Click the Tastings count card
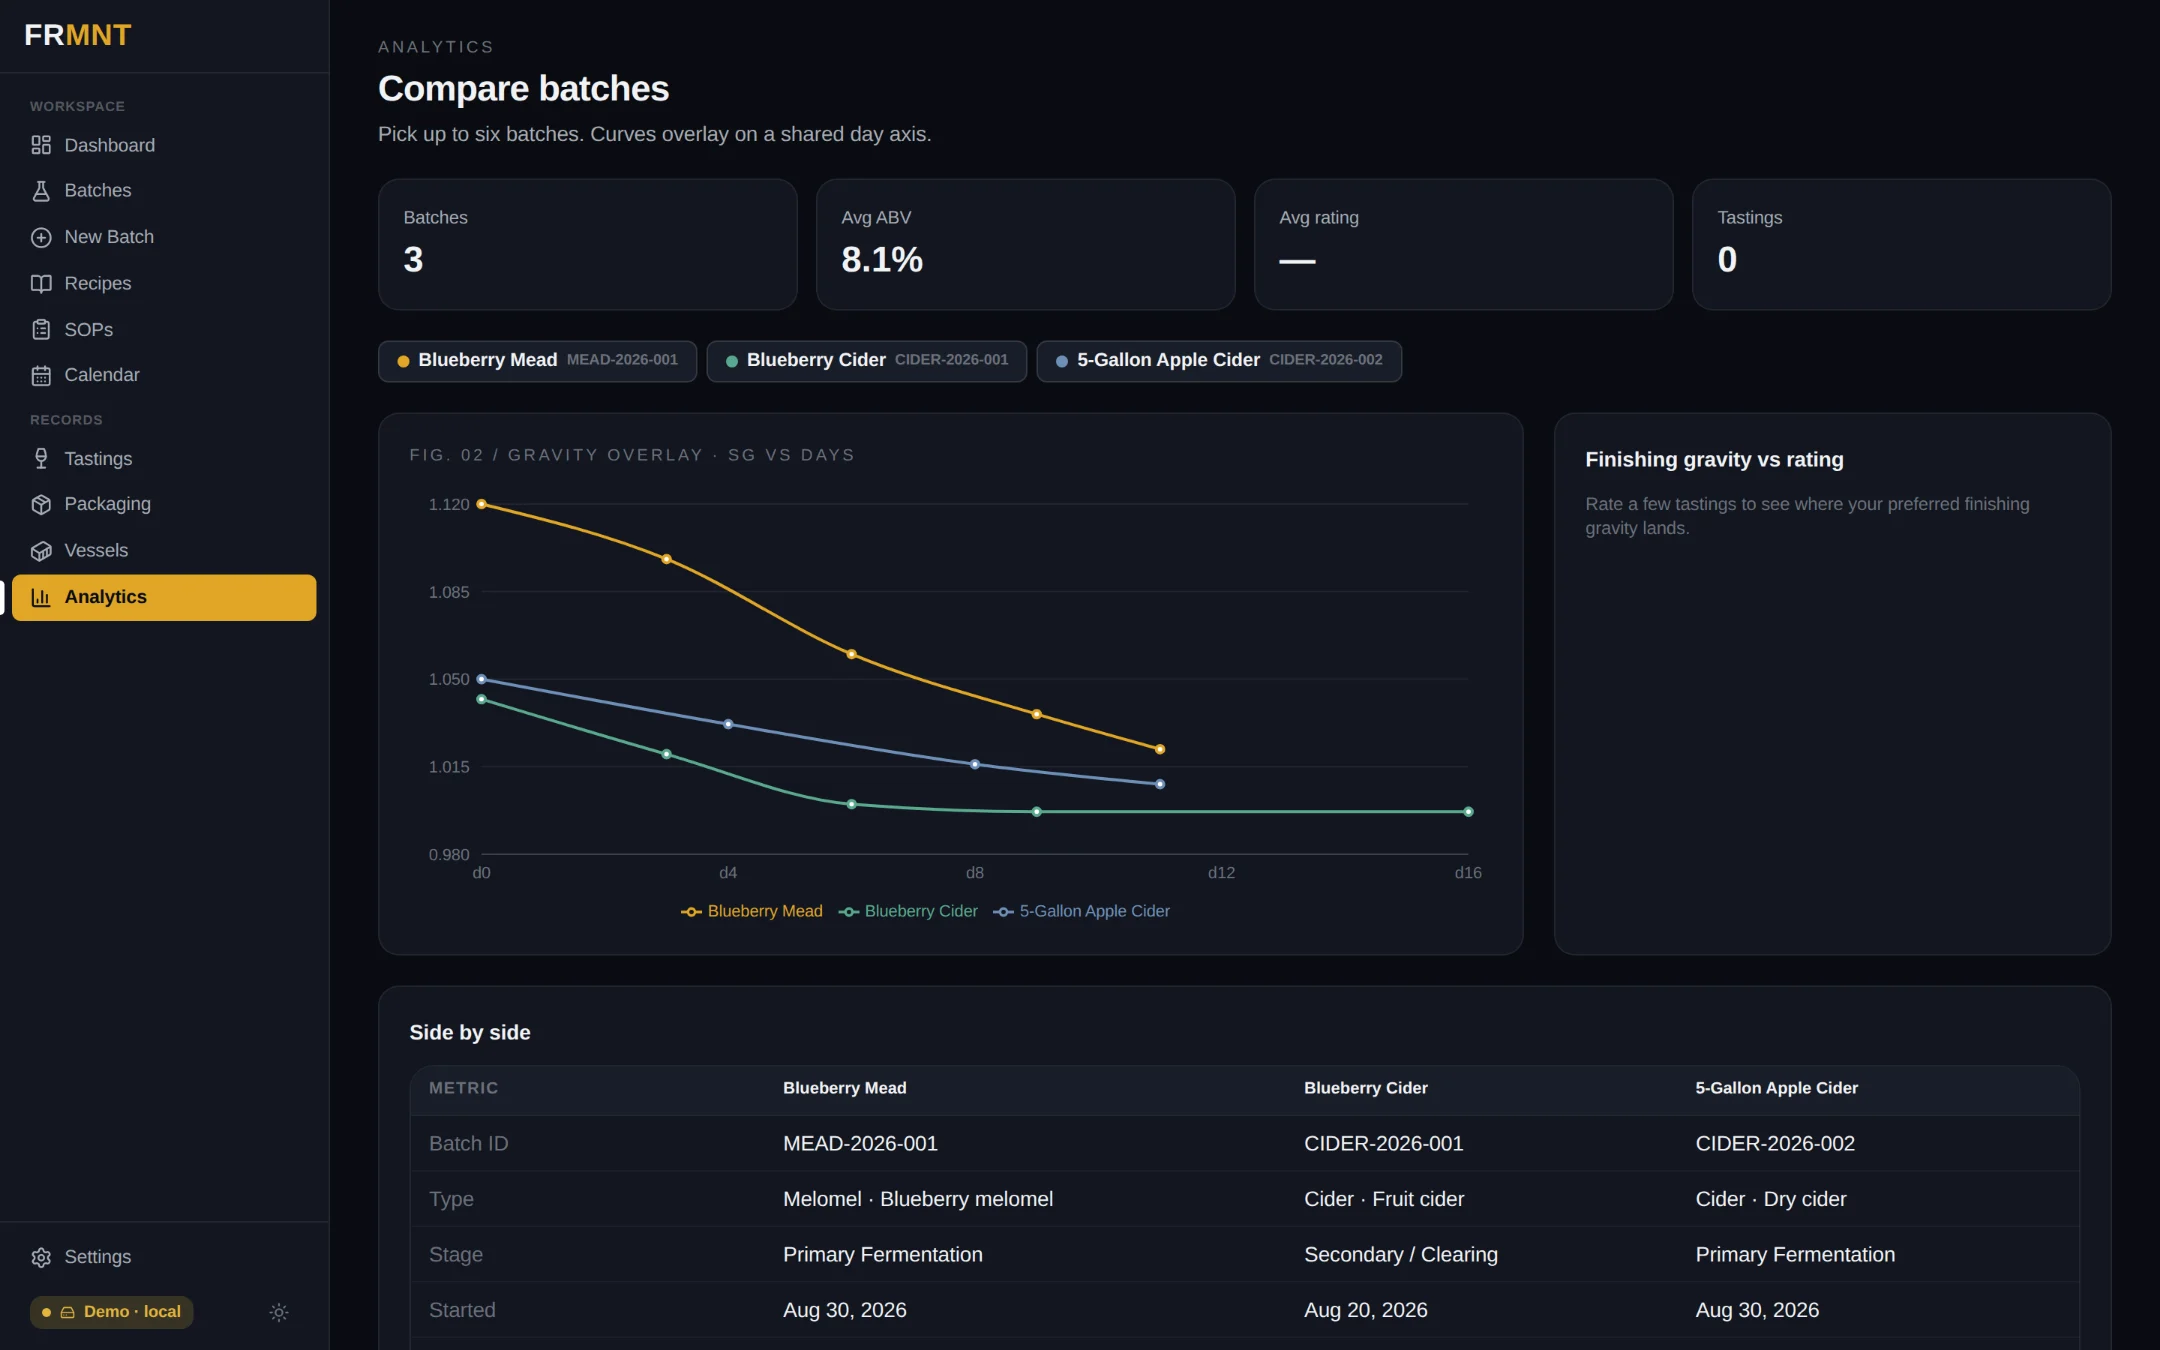The width and height of the screenshot is (2160, 1350). click(x=1902, y=244)
